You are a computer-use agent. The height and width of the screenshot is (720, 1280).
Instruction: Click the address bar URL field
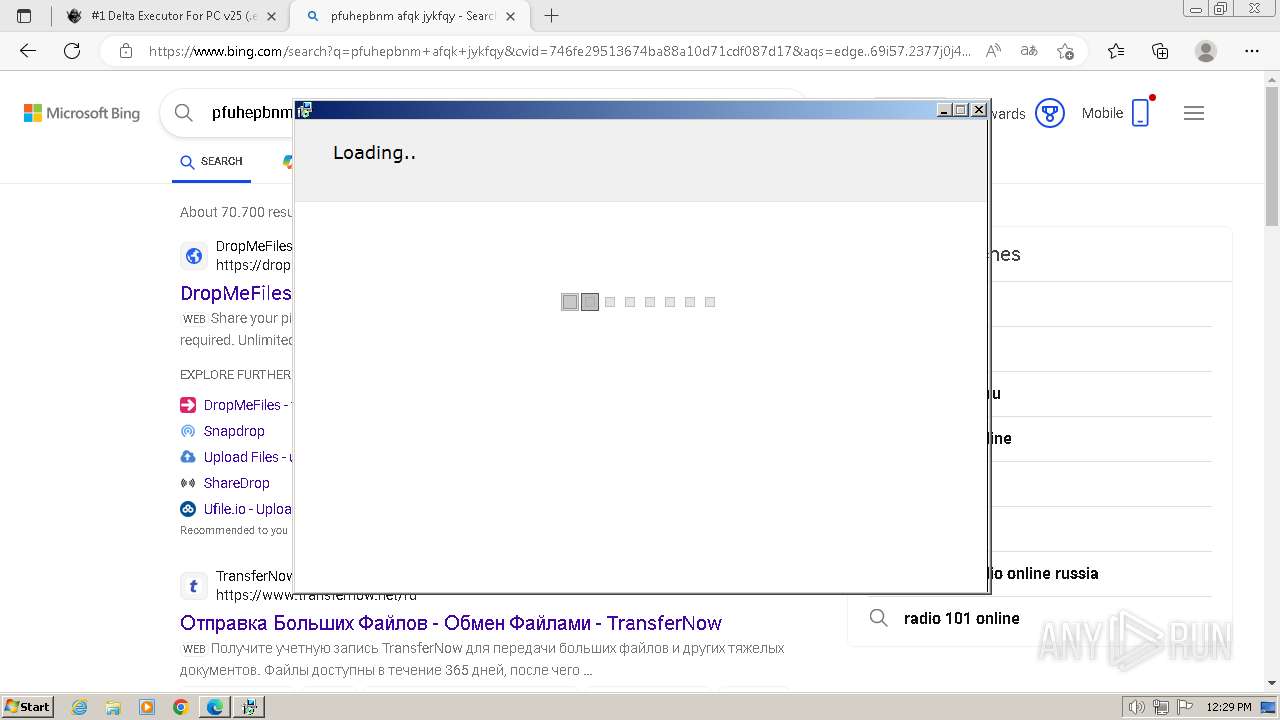coord(560,51)
